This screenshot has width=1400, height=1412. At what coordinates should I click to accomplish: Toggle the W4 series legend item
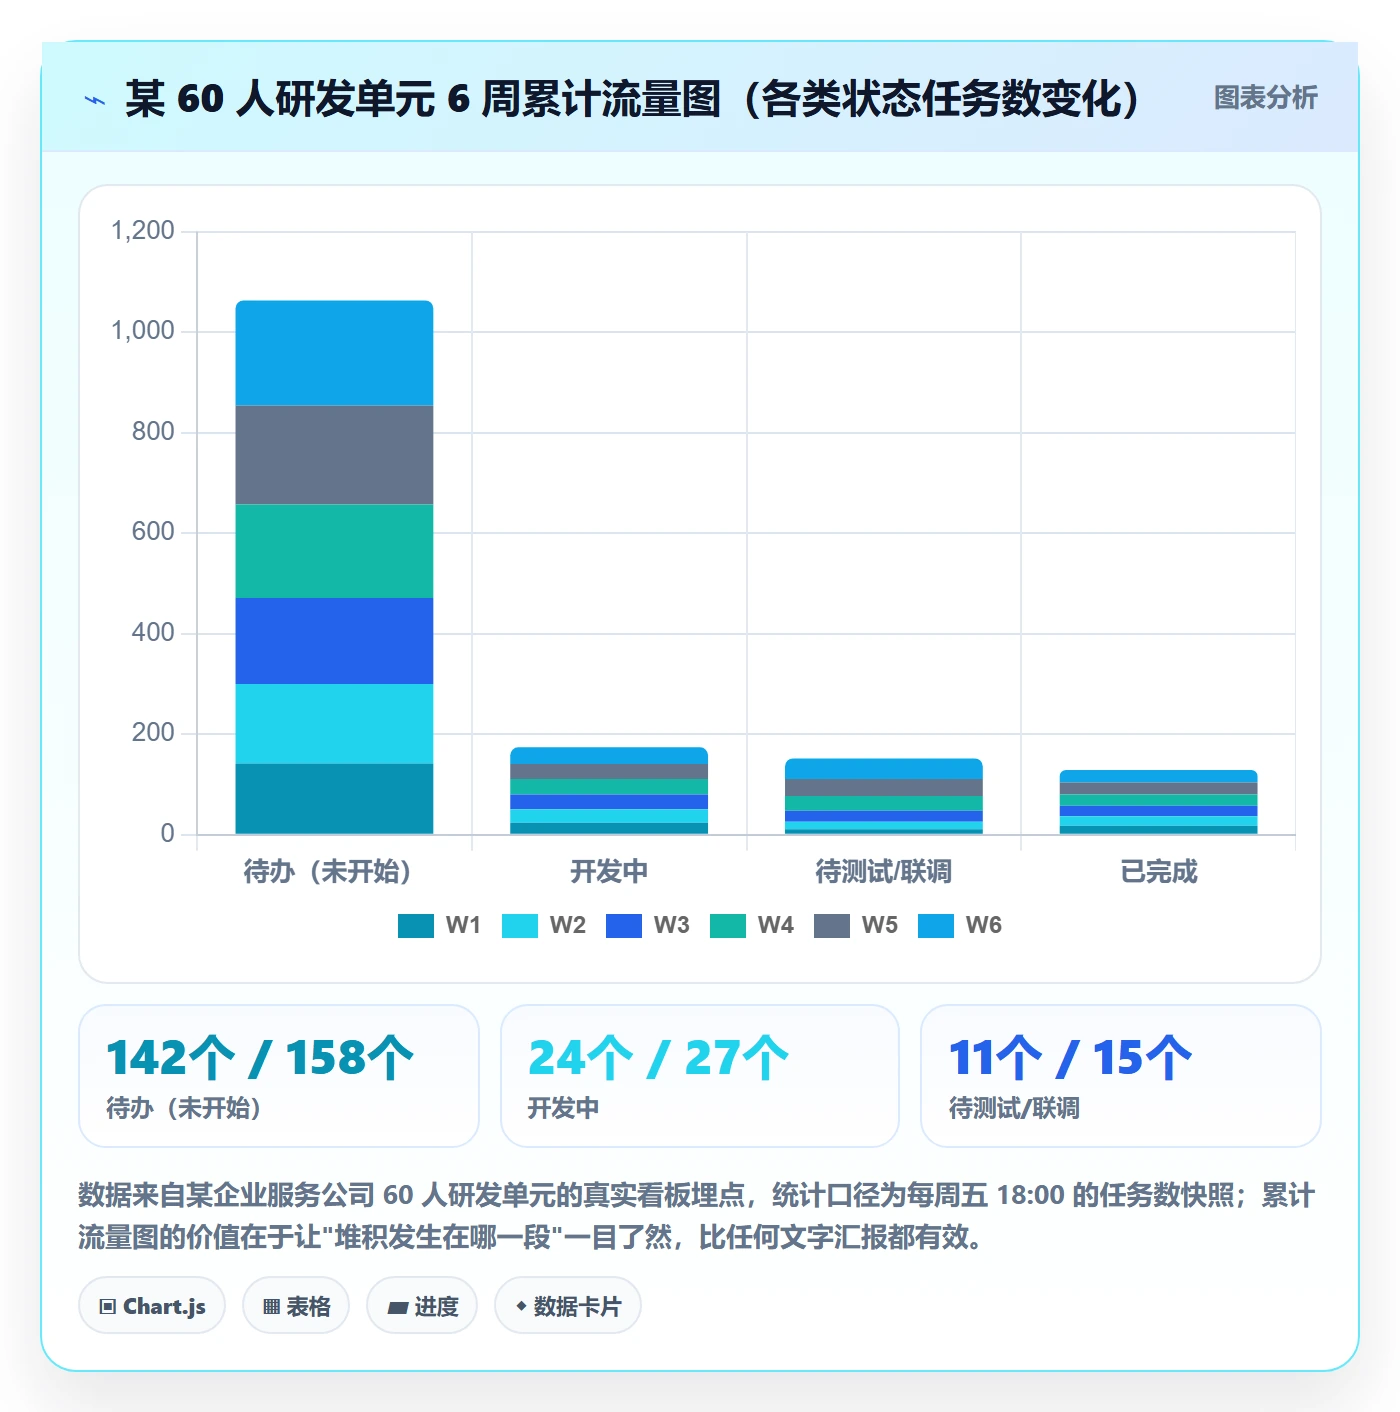click(x=751, y=925)
